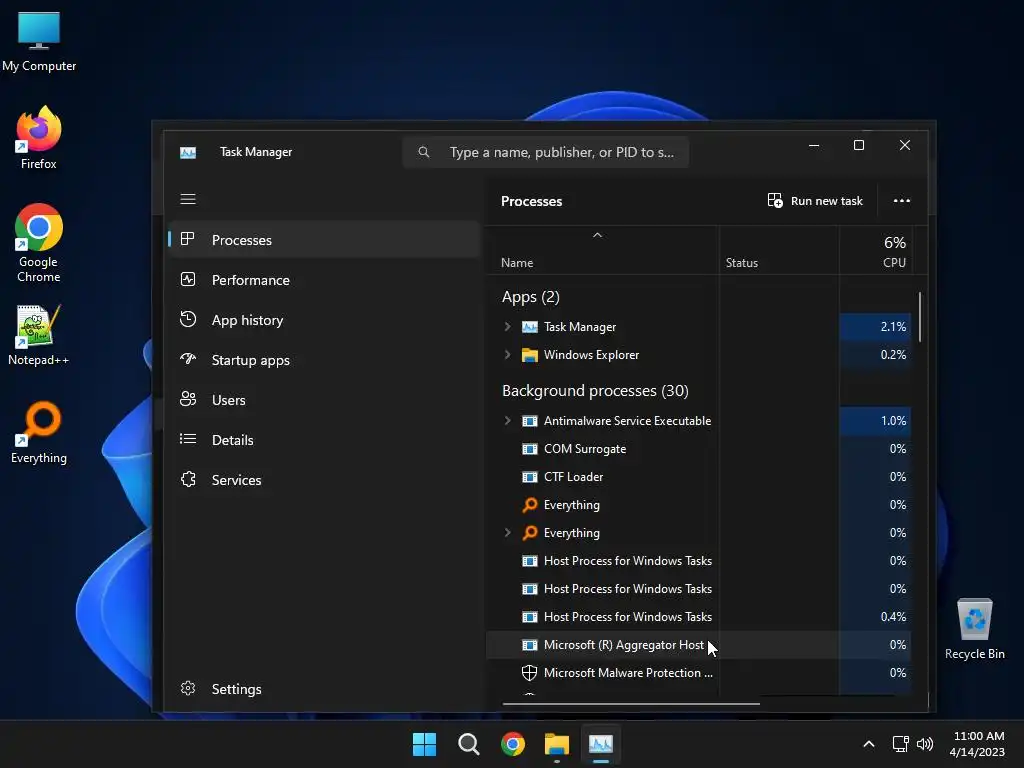Open the volume tray icon

point(925,744)
